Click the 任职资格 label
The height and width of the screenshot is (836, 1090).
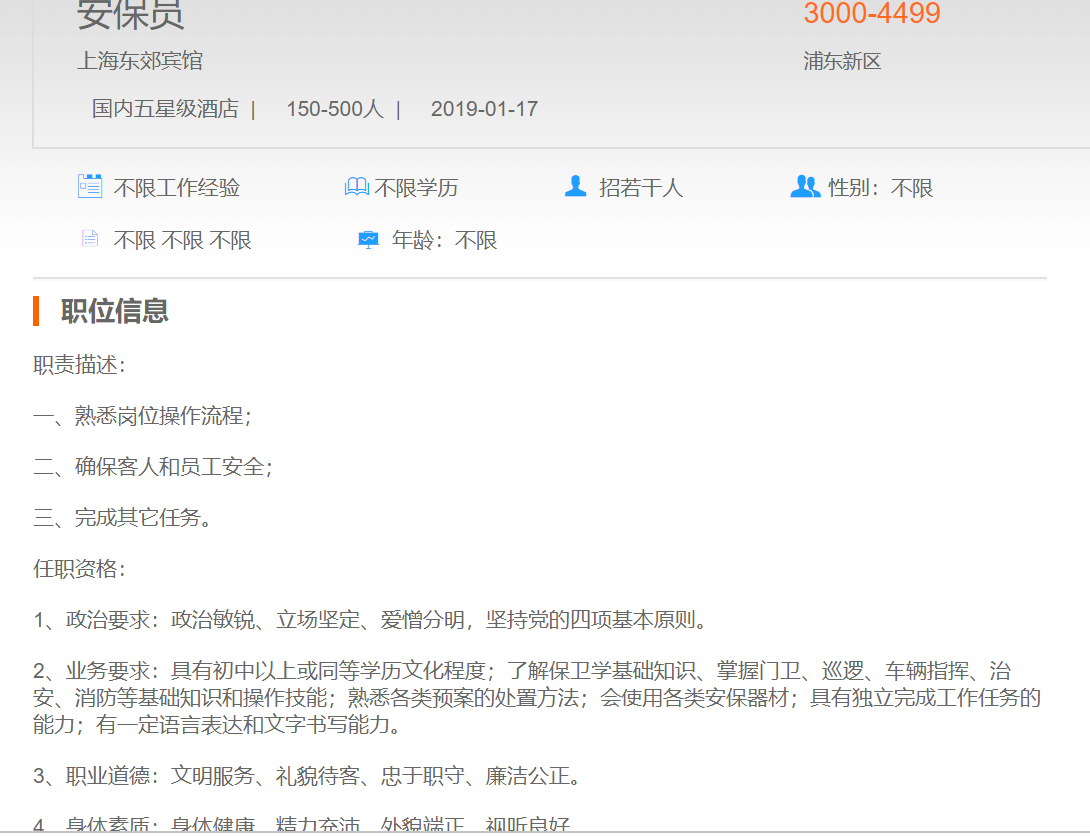click(80, 569)
